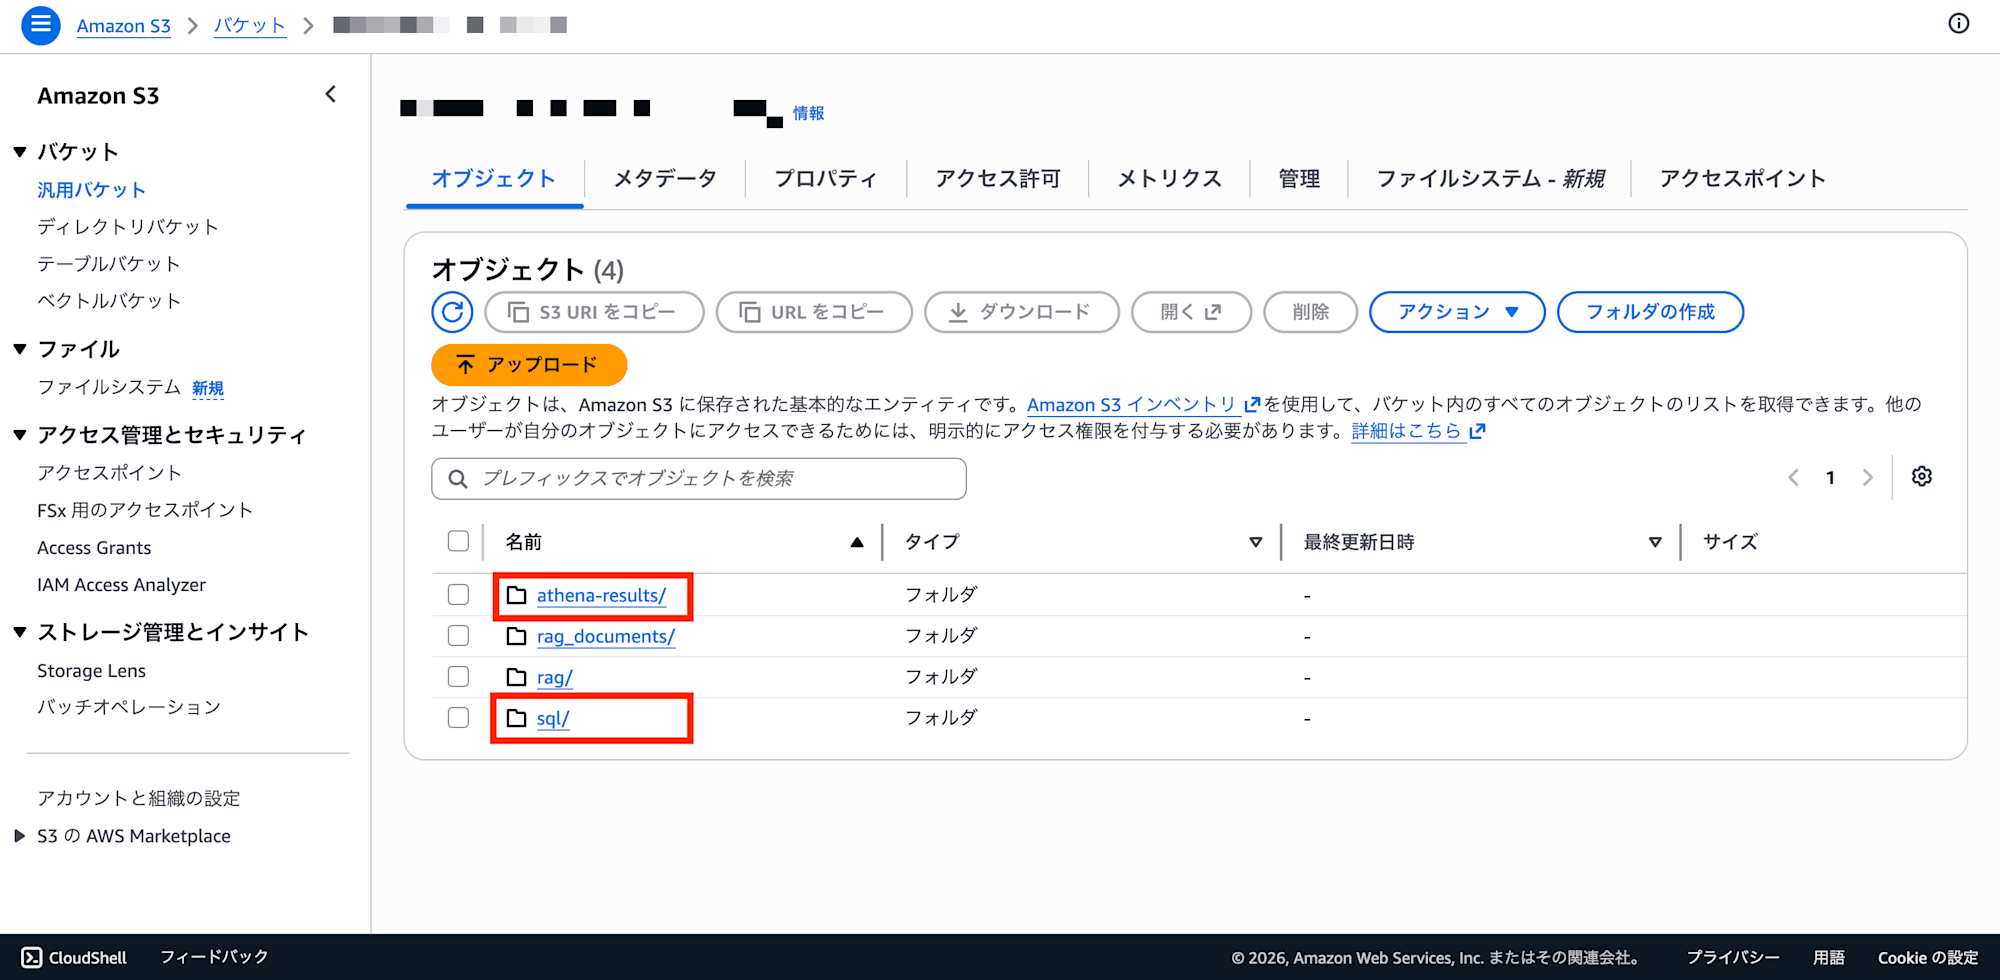Open the athena-results/ folder link
The image size is (2000, 980).
click(x=601, y=595)
